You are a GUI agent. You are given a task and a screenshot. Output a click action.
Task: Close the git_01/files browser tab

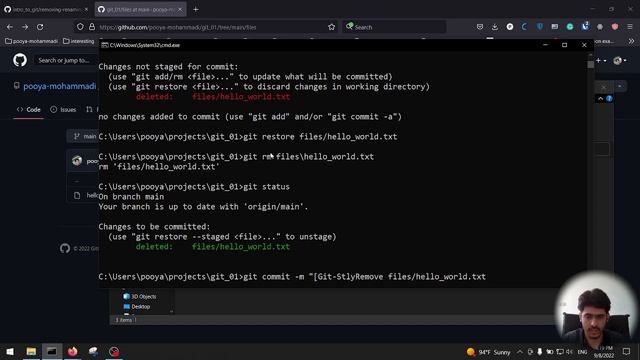point(180,9)
